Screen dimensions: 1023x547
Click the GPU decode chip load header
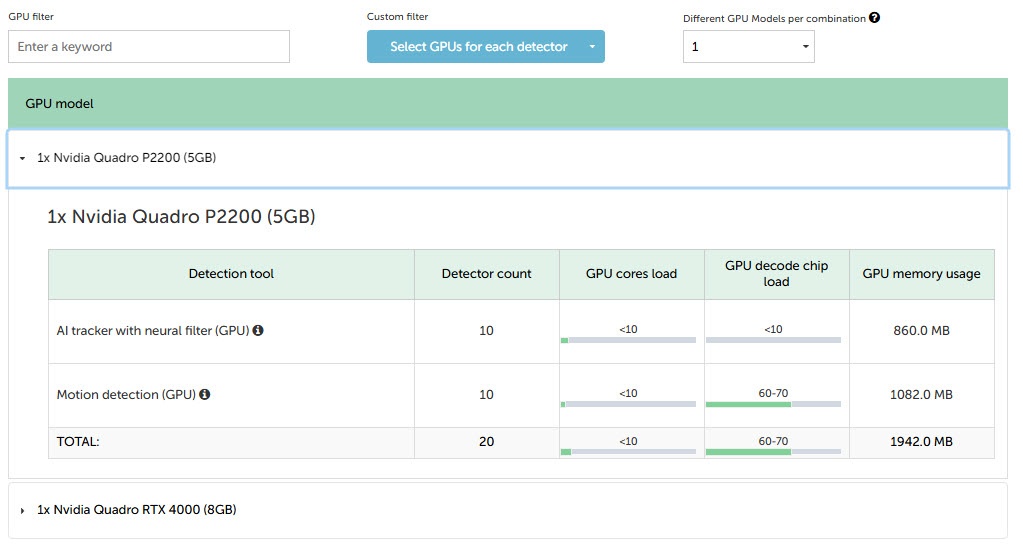pyautogui.click(x=776, y=274)
